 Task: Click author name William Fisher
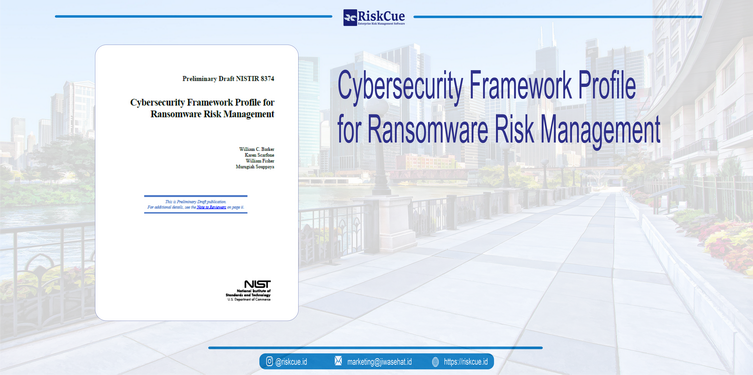pyautogui.click(x=260, y=161)
